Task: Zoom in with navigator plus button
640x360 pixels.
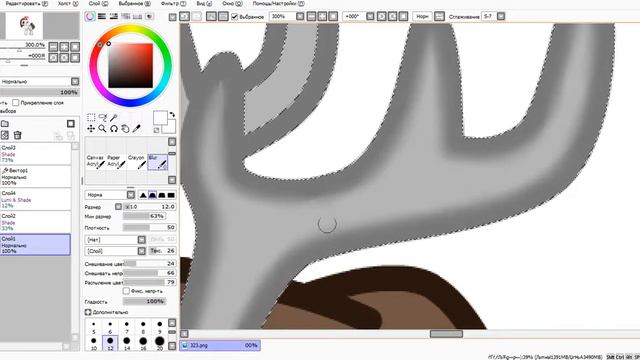Action: (64, 47)
